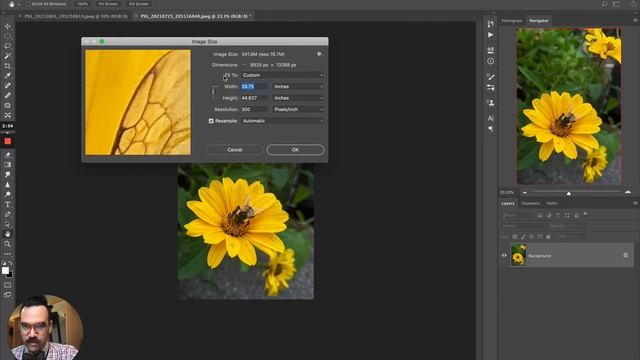
Task: Click the foreground color swatch
Action: pos(5,270)
